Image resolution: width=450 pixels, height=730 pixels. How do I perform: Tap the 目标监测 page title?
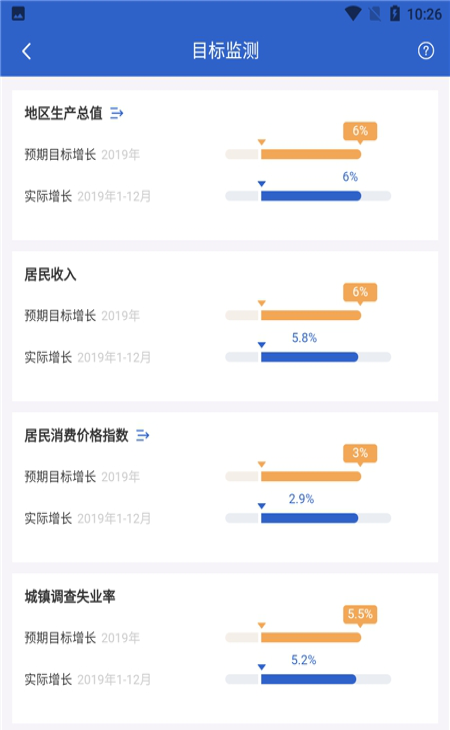[226, 51]
